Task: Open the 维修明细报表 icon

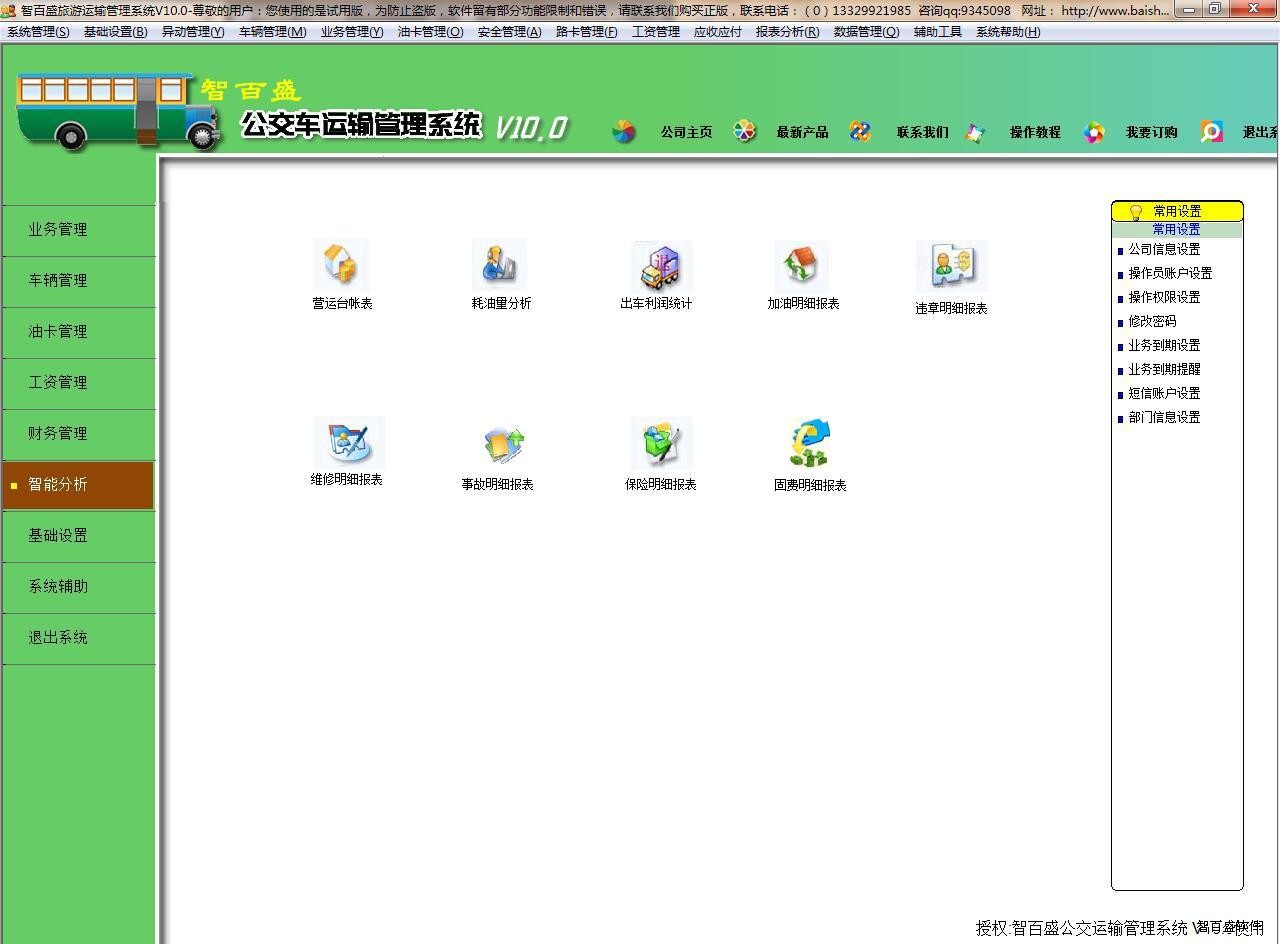Action: point(349,442)
